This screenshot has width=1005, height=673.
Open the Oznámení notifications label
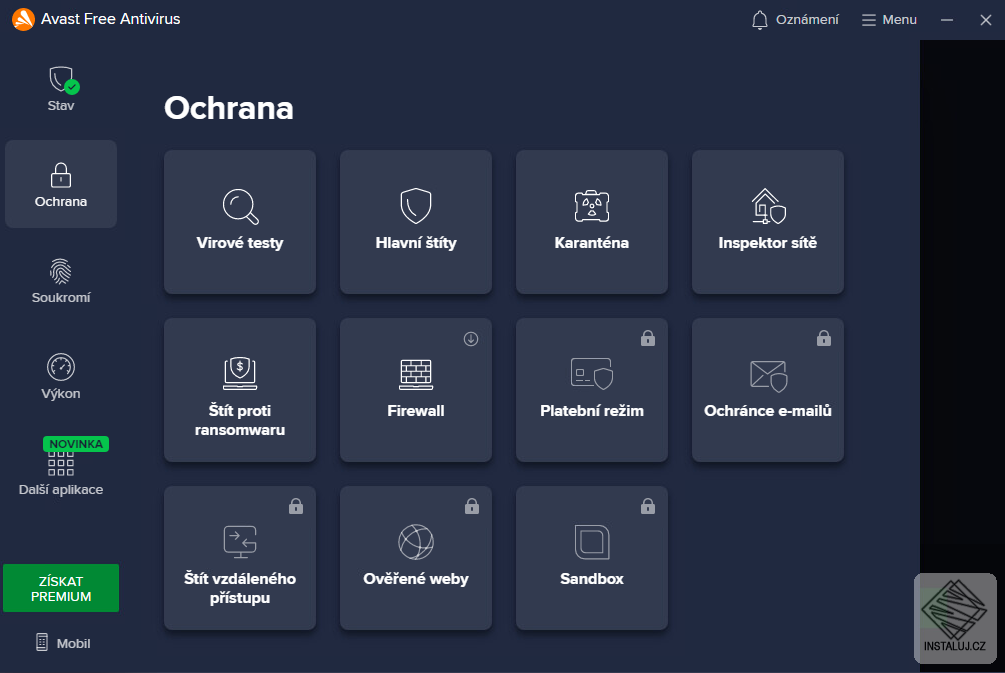pos(807,20)
